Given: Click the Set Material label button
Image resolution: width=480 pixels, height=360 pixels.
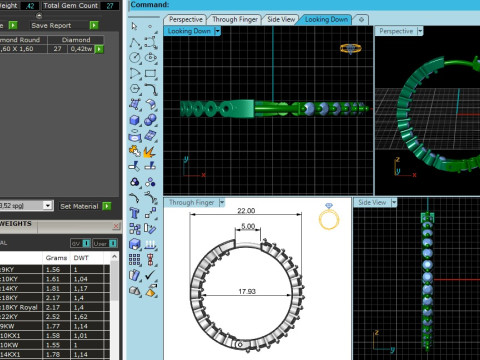Looking at the screenshot, I should (79, 206).
